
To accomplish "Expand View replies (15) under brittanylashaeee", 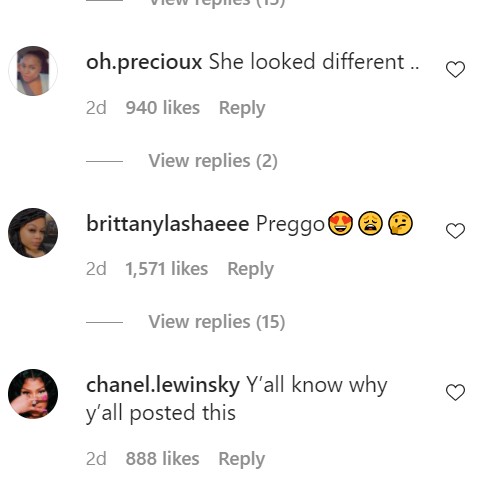I will pos(217,322).
